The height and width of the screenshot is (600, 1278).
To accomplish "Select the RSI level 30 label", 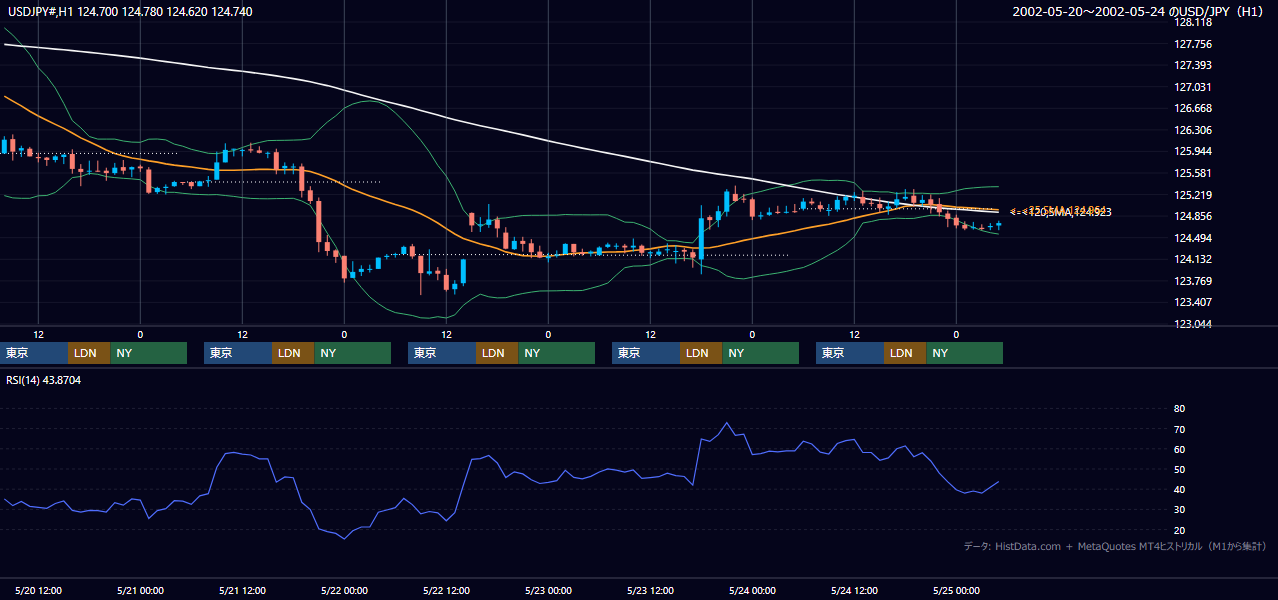I will (x=1180, y=510).
